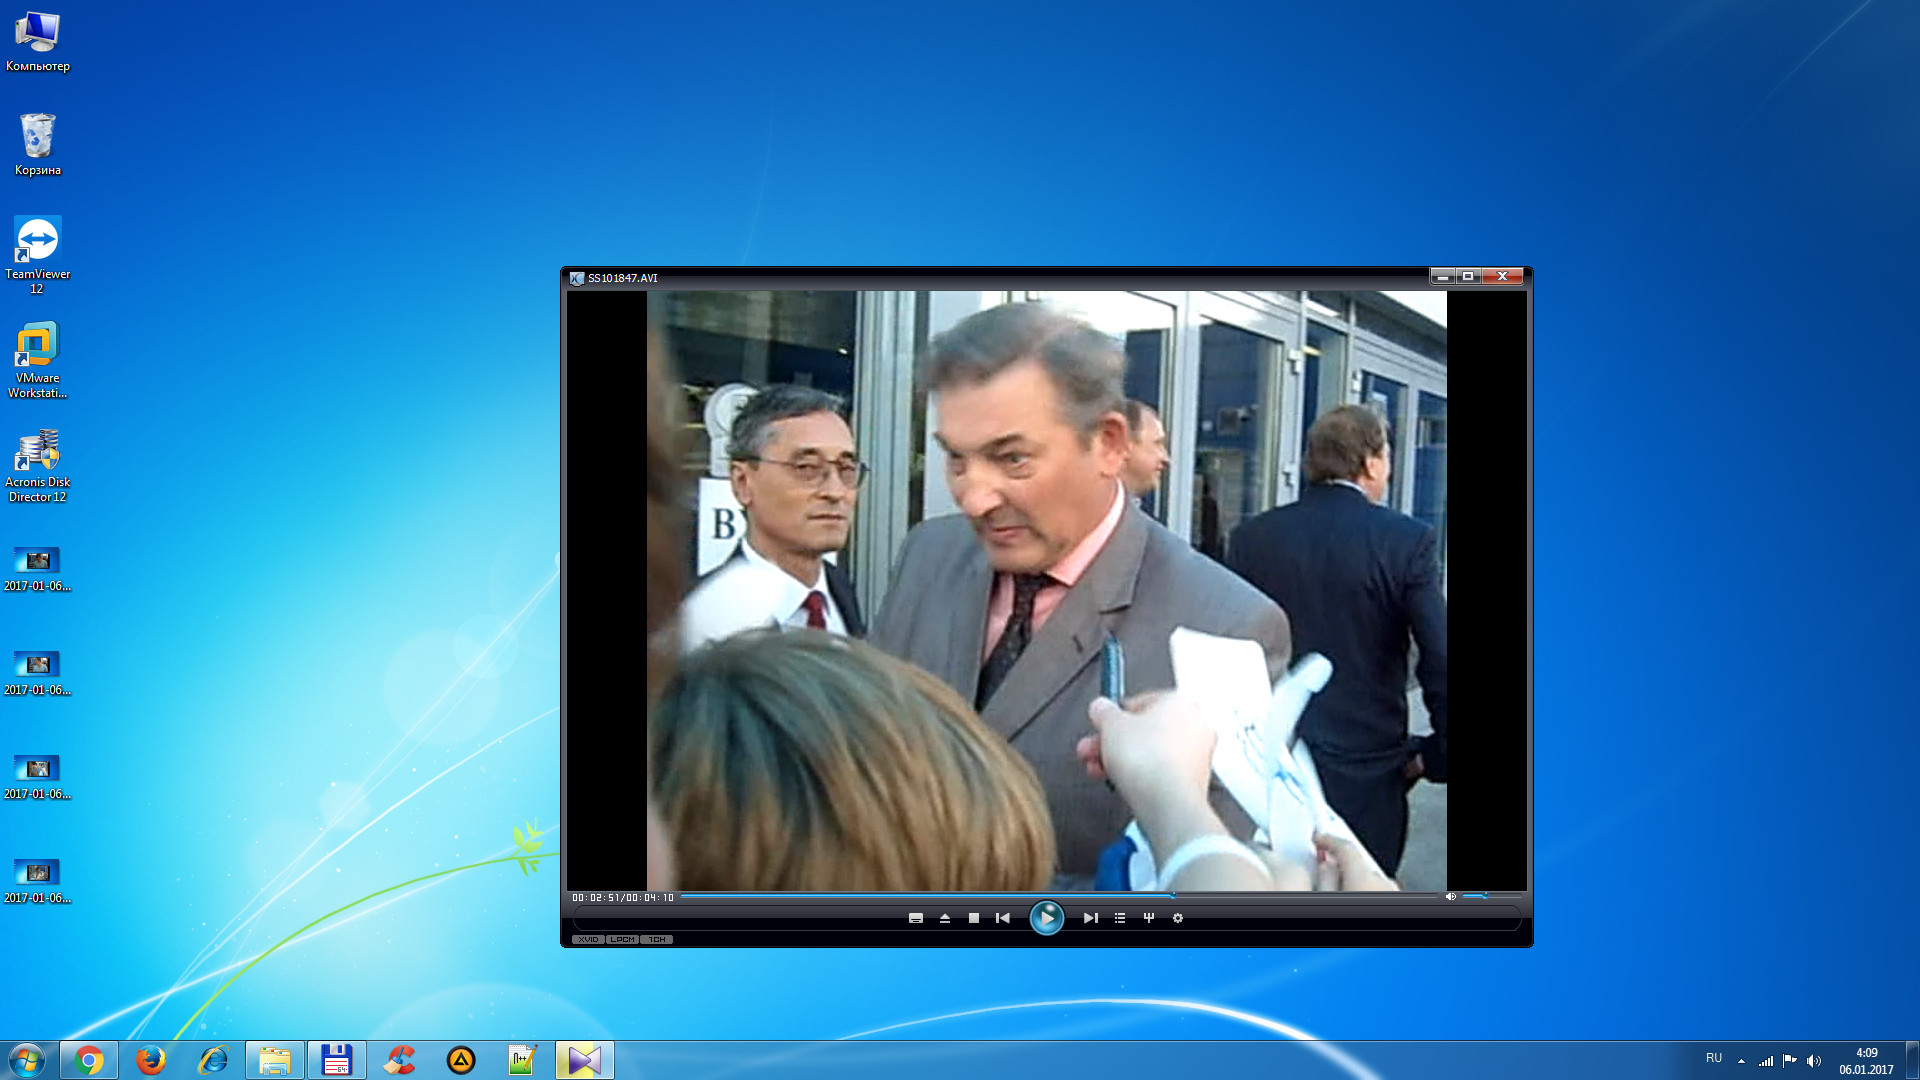The height and width of the screenshot is (1080, 1920).
Task: Toggle the subtitle display icon
Action: pos(916,918)
